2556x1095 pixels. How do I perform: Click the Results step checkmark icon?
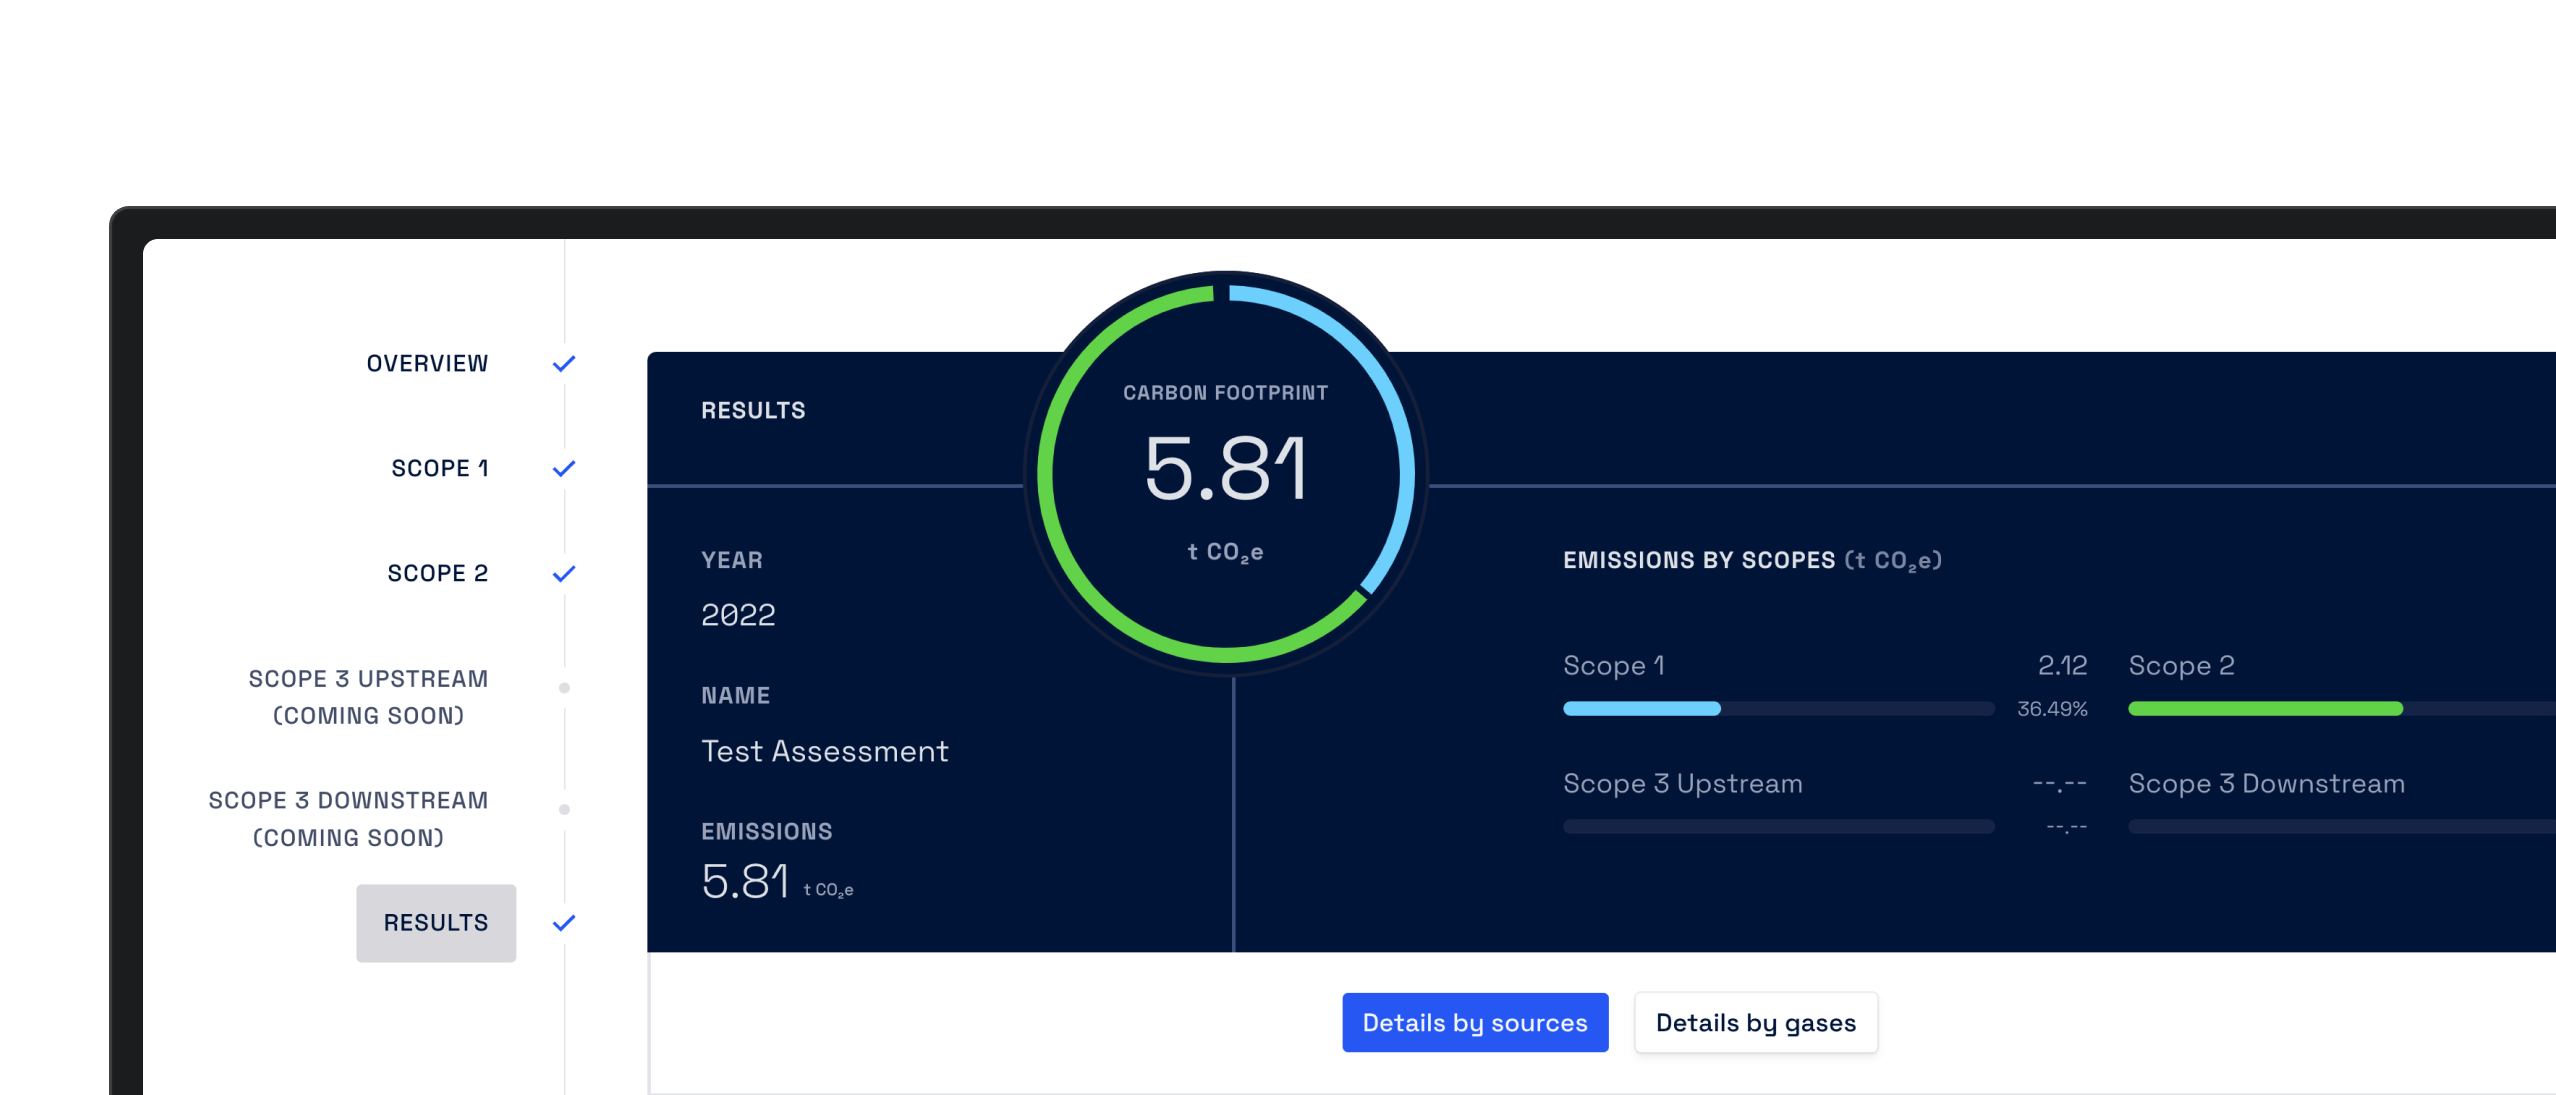point(564,922)
